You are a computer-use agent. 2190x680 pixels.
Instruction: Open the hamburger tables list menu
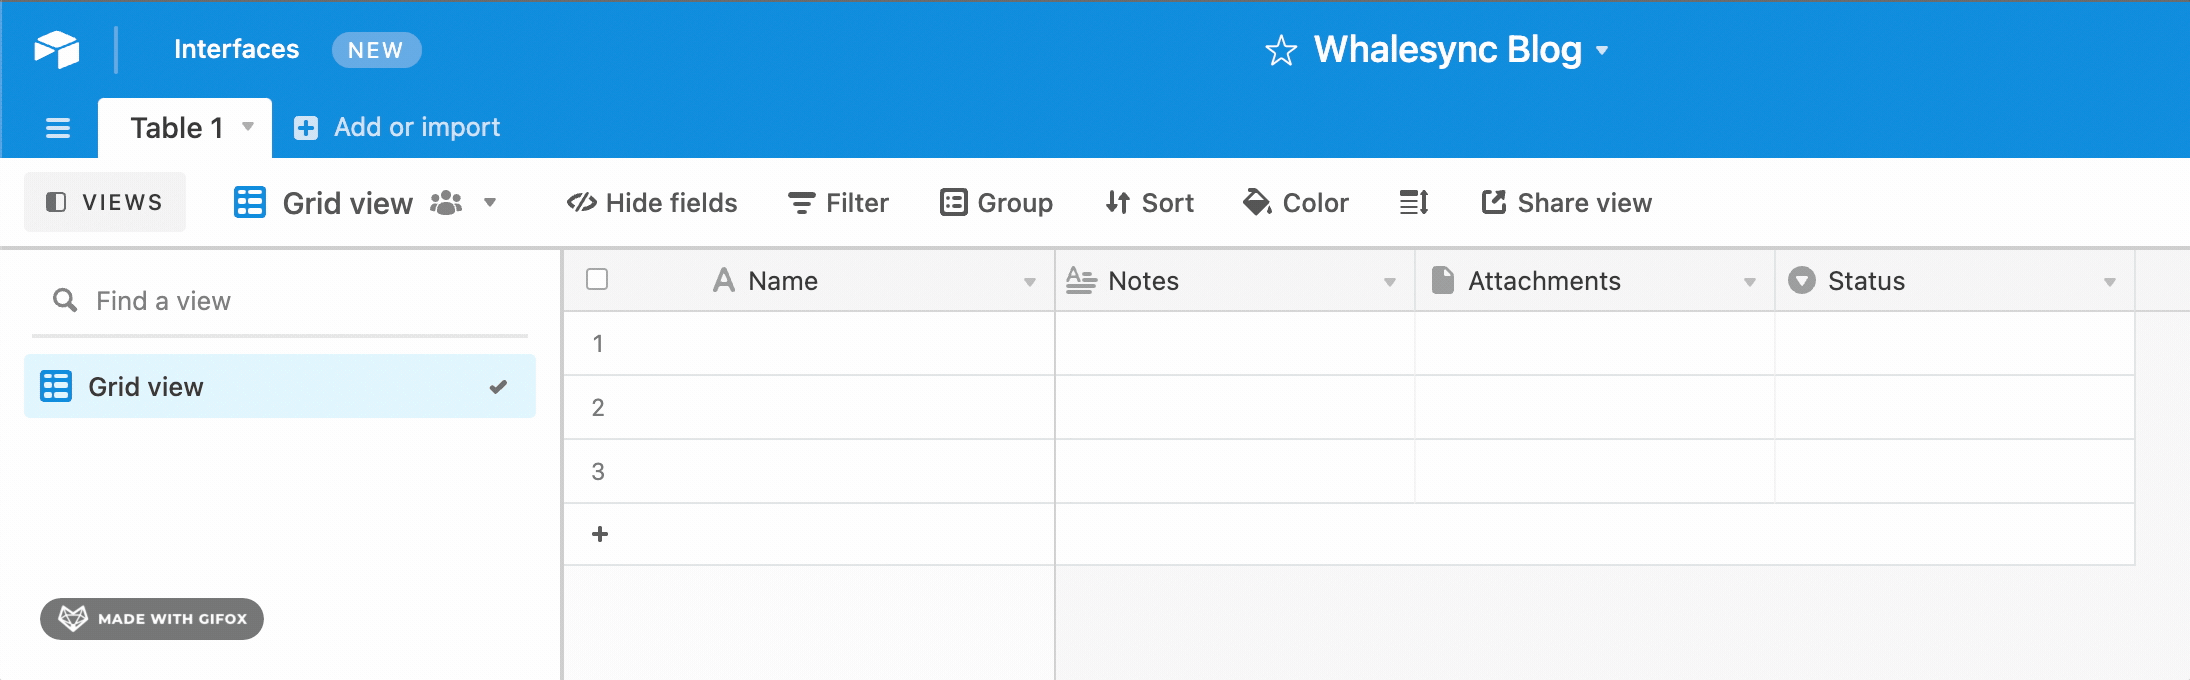[x=58, y=128]
